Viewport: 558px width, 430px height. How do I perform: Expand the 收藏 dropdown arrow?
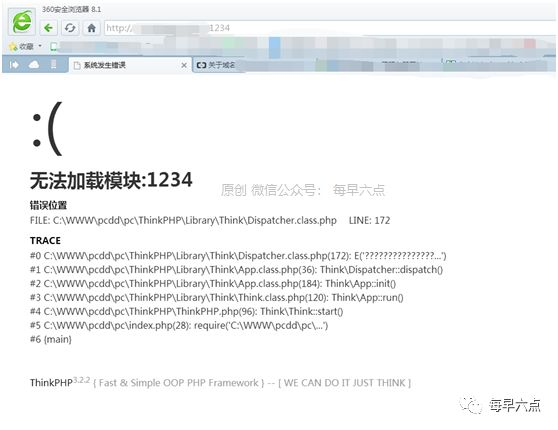click(40, 46)
